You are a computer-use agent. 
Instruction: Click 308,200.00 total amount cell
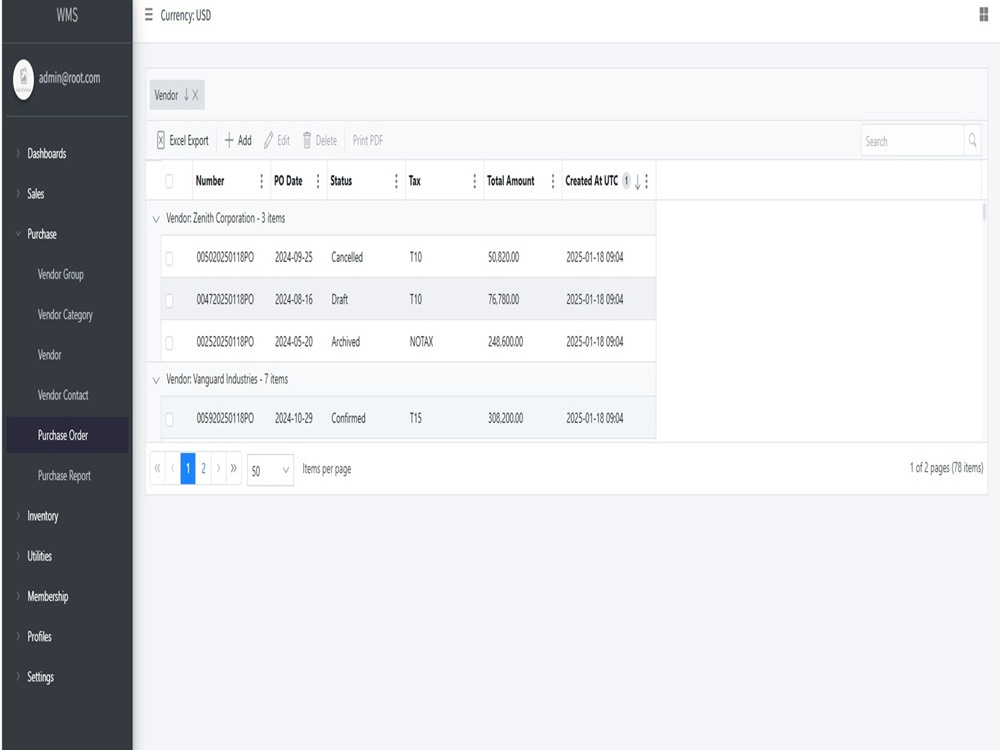505,418
